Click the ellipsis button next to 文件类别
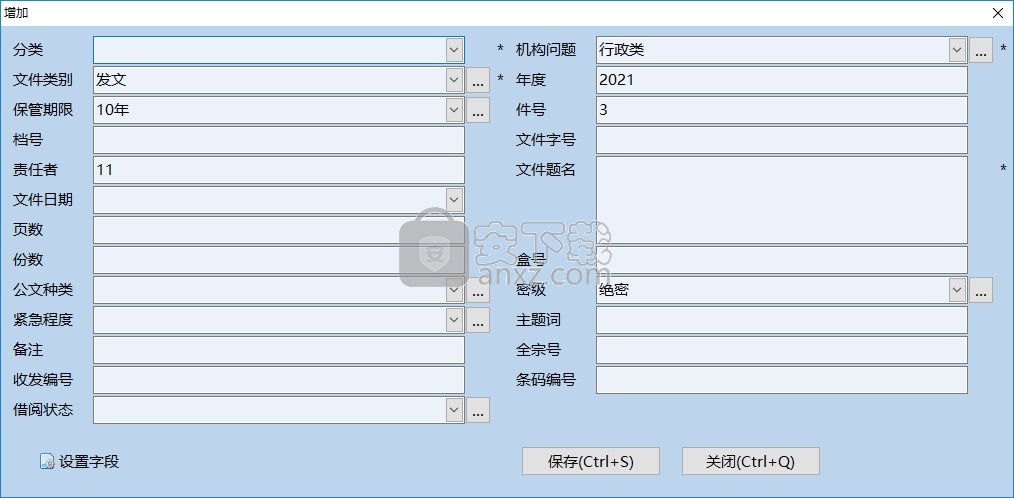1014x498 pixels. tap(478, 80)
